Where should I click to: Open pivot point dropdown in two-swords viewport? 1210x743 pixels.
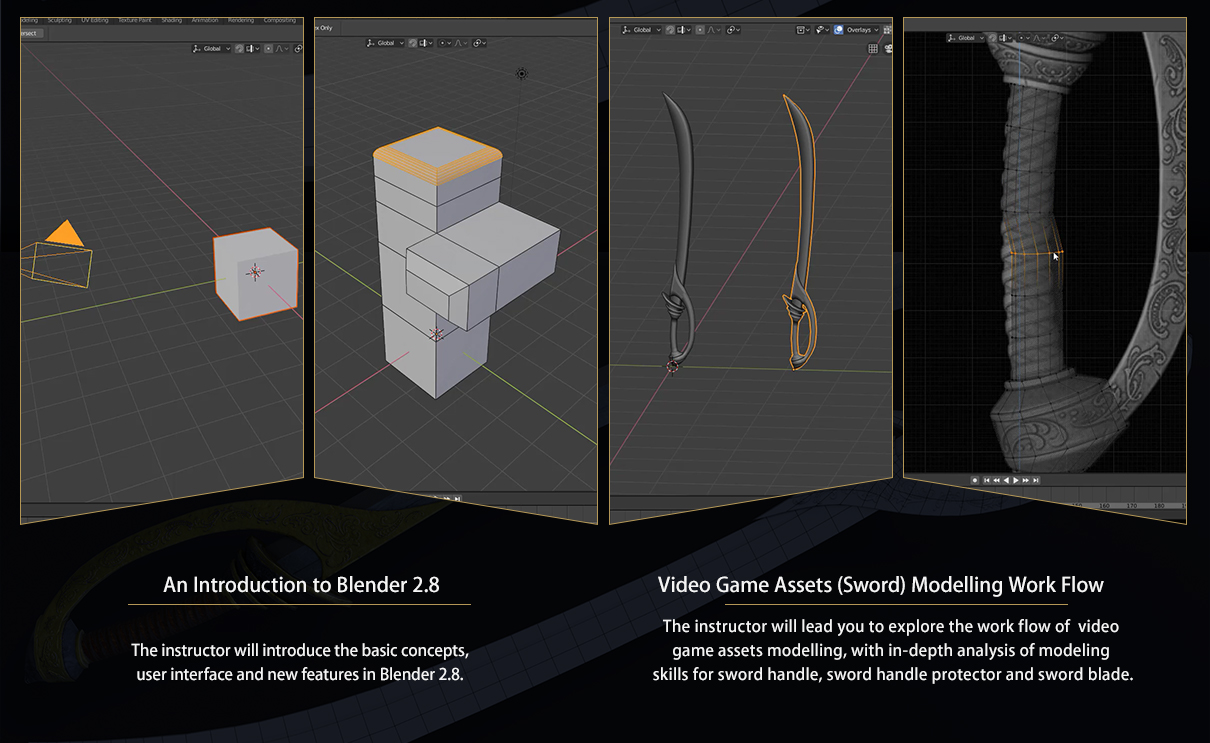coord(732,30)
